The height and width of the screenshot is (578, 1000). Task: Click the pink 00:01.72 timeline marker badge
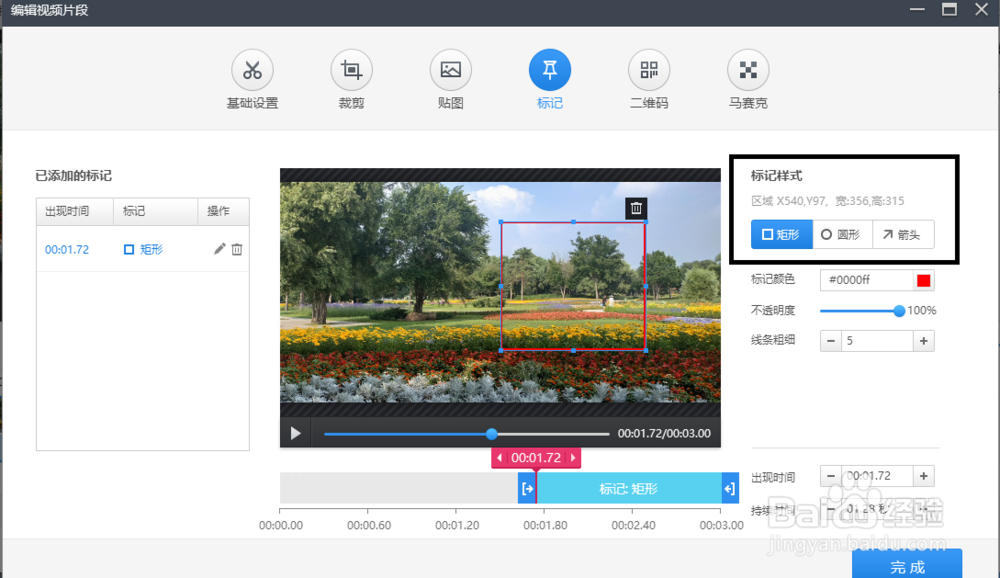536,457
